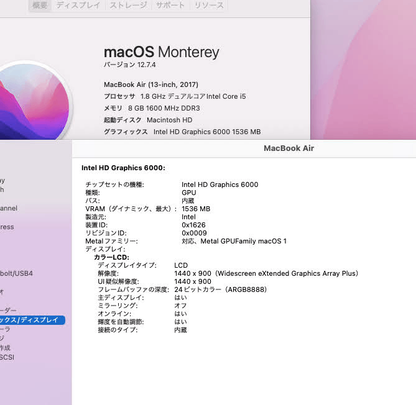Select the sidebar item ending in SCSI
Viewport: 416px width, 405px height.
point(7,357)
